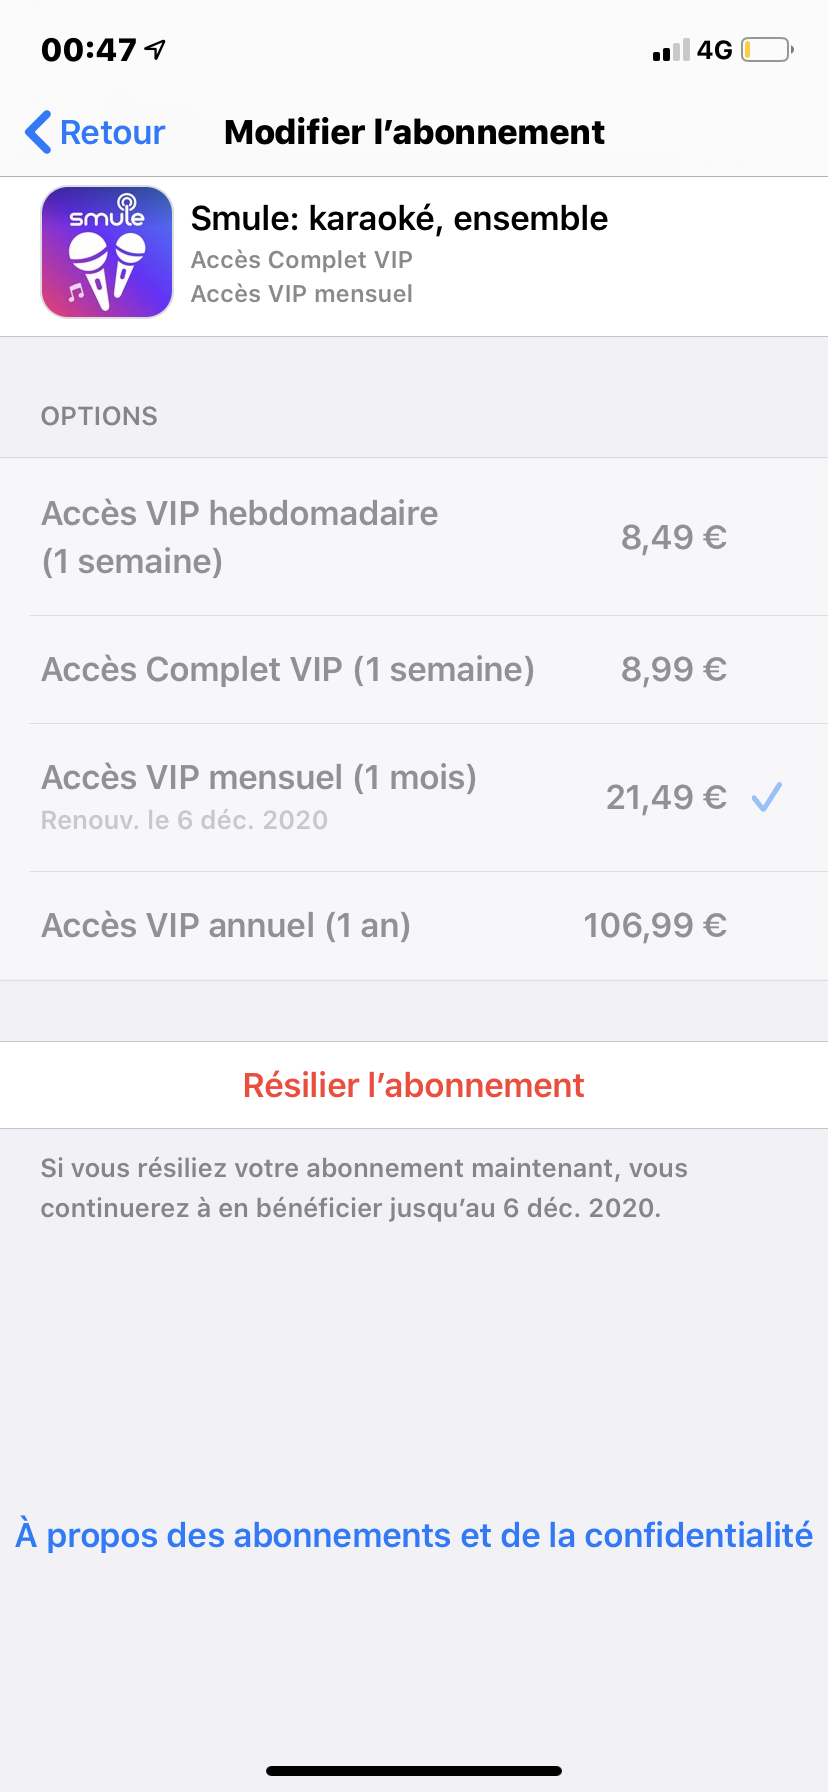Tap the 4G network indicator
Viewport: 828px width, 1792px height.
(714, 50)
